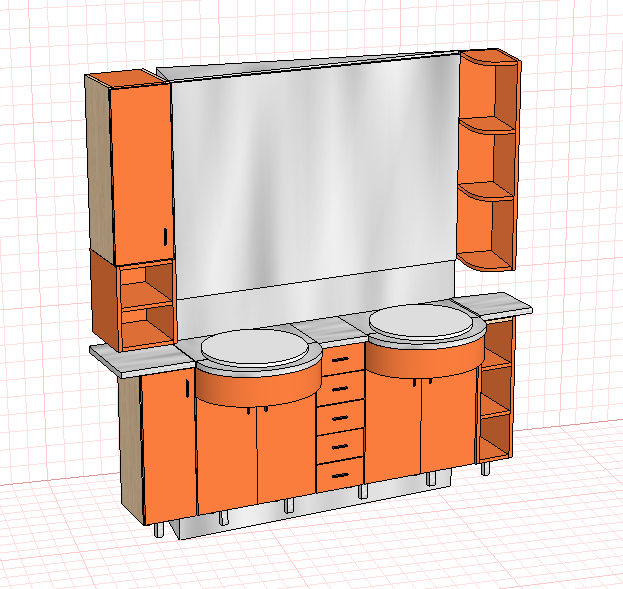Image resolution: width=623 pixels, height=589 pixels.
Task: Select the large mirror panel
Action: (x=314, y=175)
